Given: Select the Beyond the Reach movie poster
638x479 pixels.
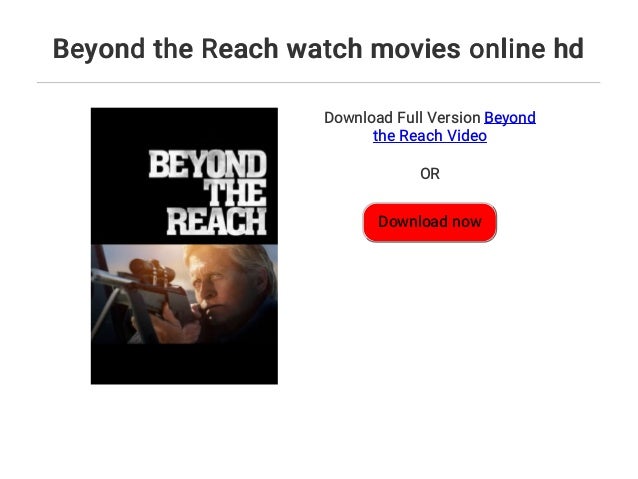Looking at the screenshot, I should pyautogui.click(x=184, y=246).
